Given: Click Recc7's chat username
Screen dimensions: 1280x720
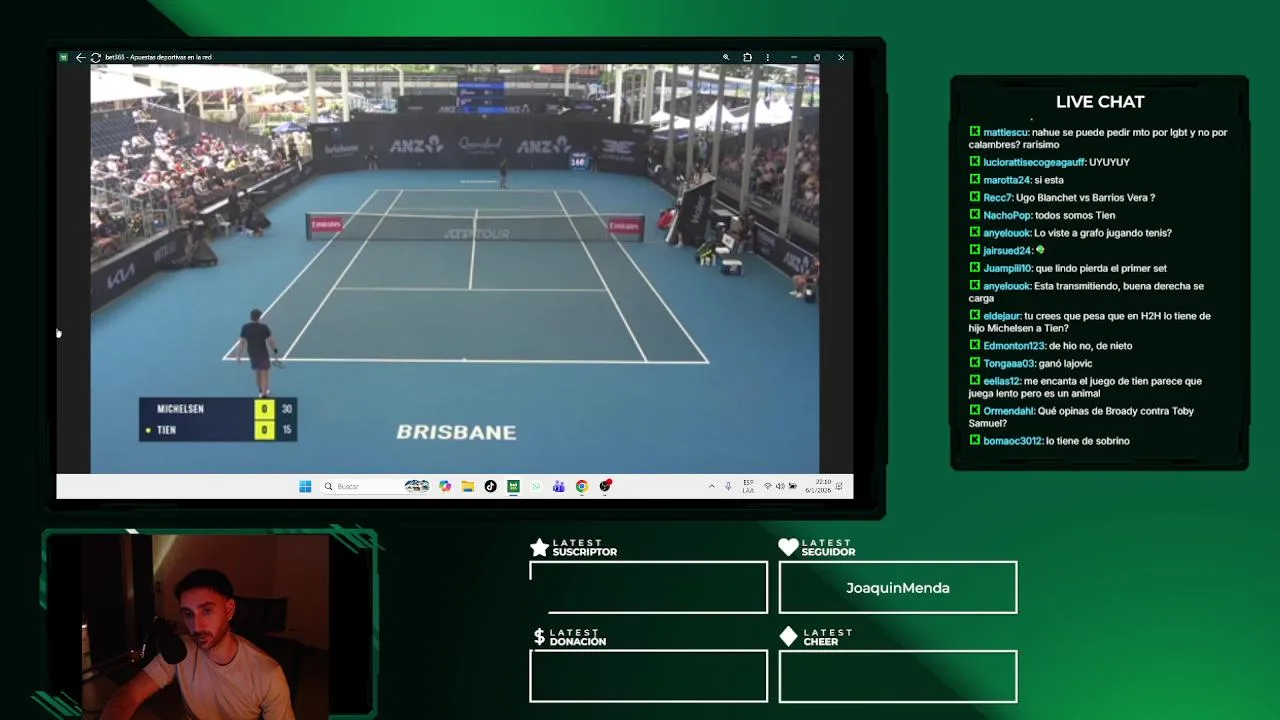Looking at the screenshot, I should click(x=997, y=198).
